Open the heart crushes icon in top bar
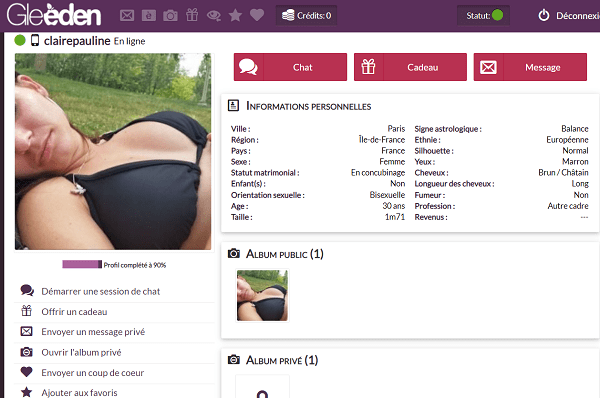Image resolution: width=600 pixels, height=398 pixels. (257, 15)
